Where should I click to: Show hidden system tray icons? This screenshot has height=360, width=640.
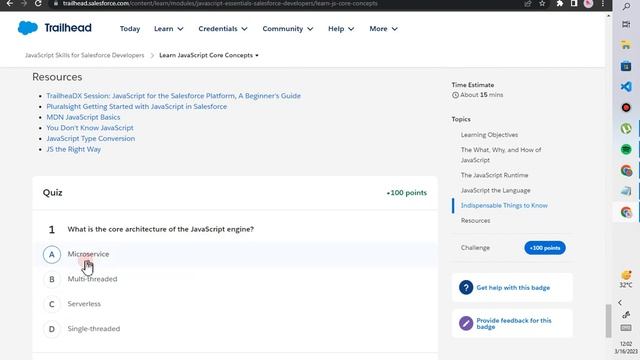pyautogui.click(x=620, y=302)
